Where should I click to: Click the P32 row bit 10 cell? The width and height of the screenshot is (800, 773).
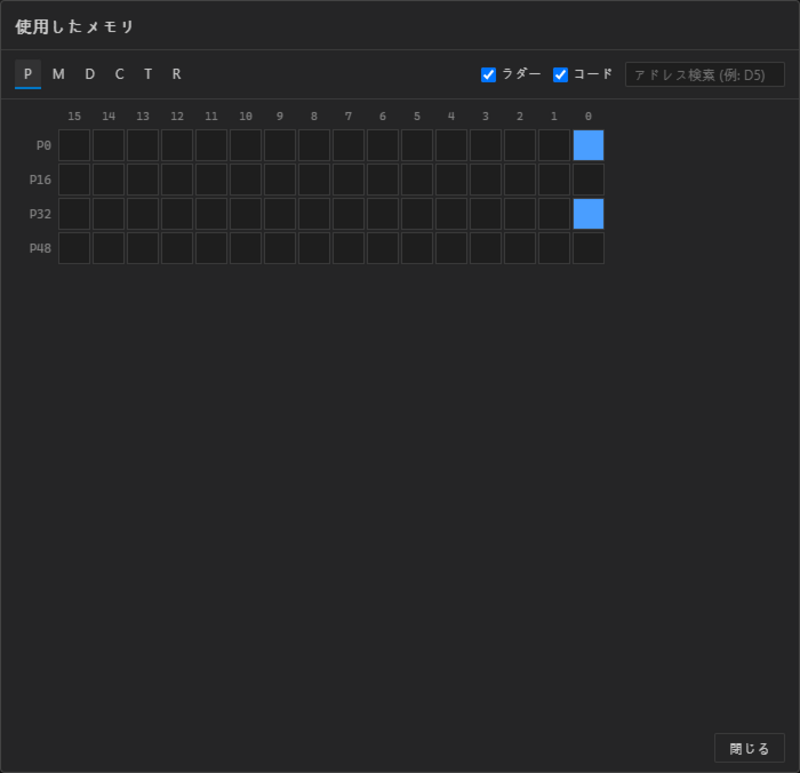click(x=246, y=214)
